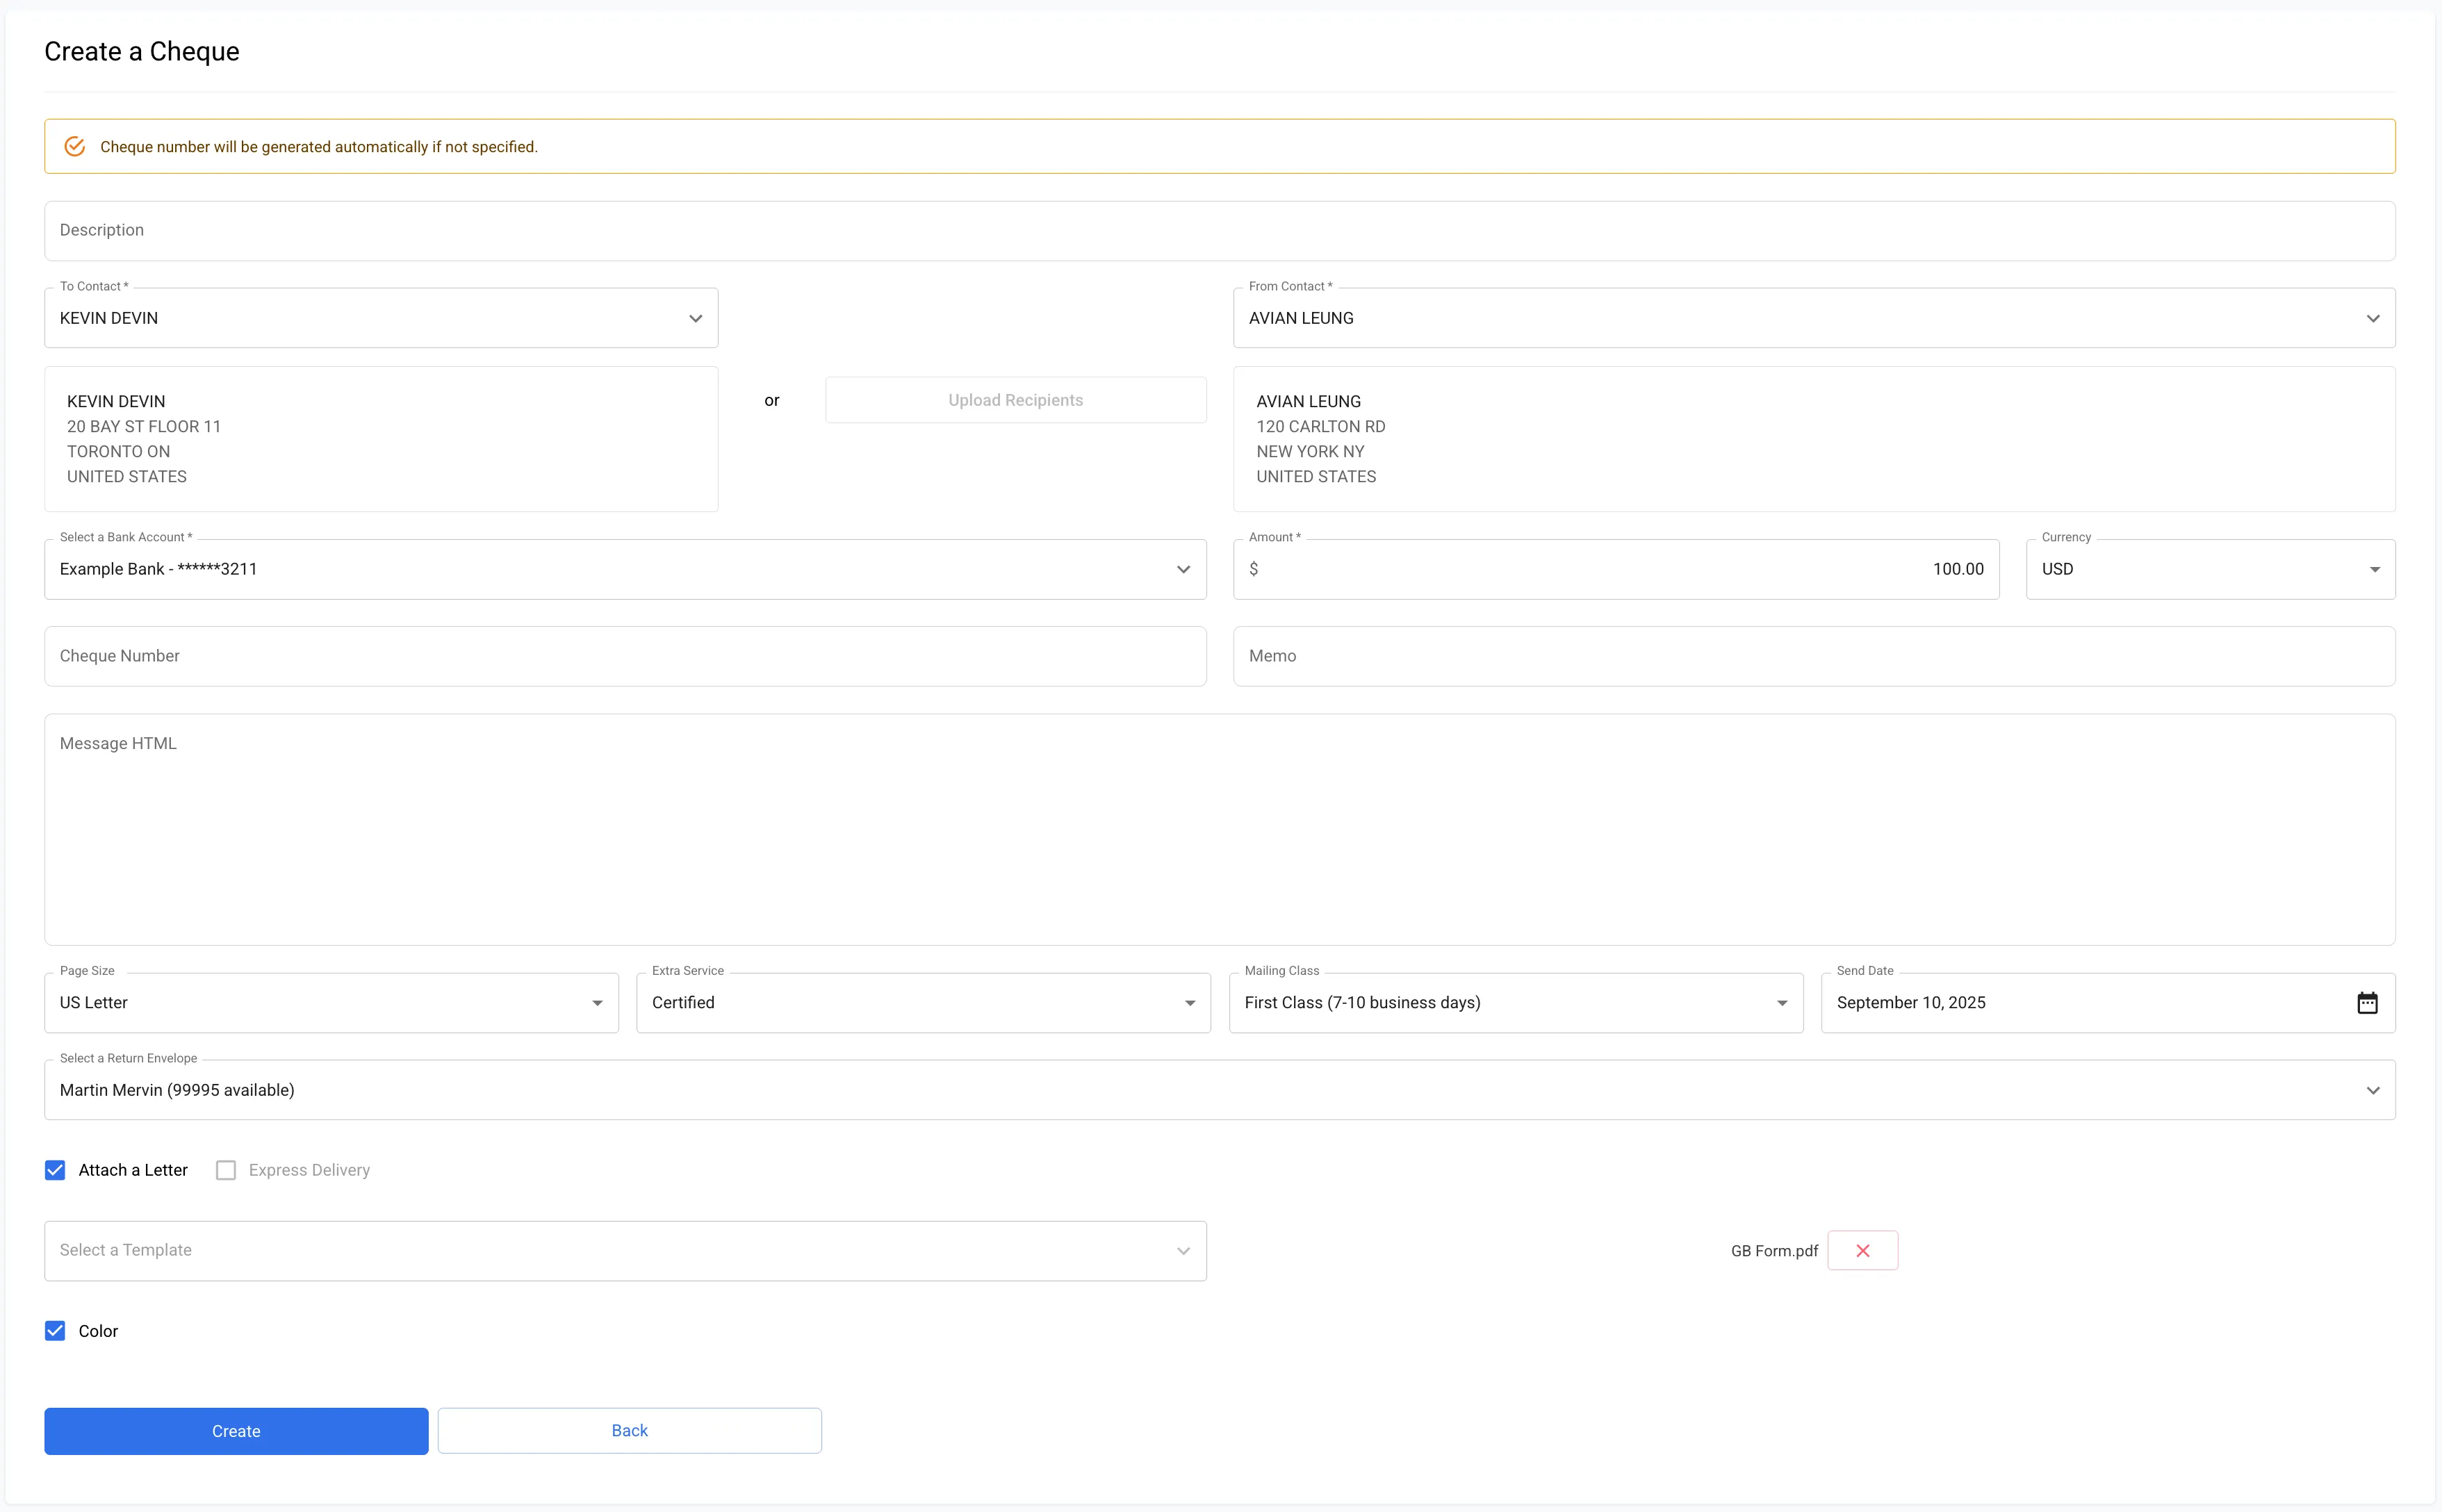This screenshot has width=2442, height=1512.
Task: Click the Cheque Number field
Action: tap(400, 656)
